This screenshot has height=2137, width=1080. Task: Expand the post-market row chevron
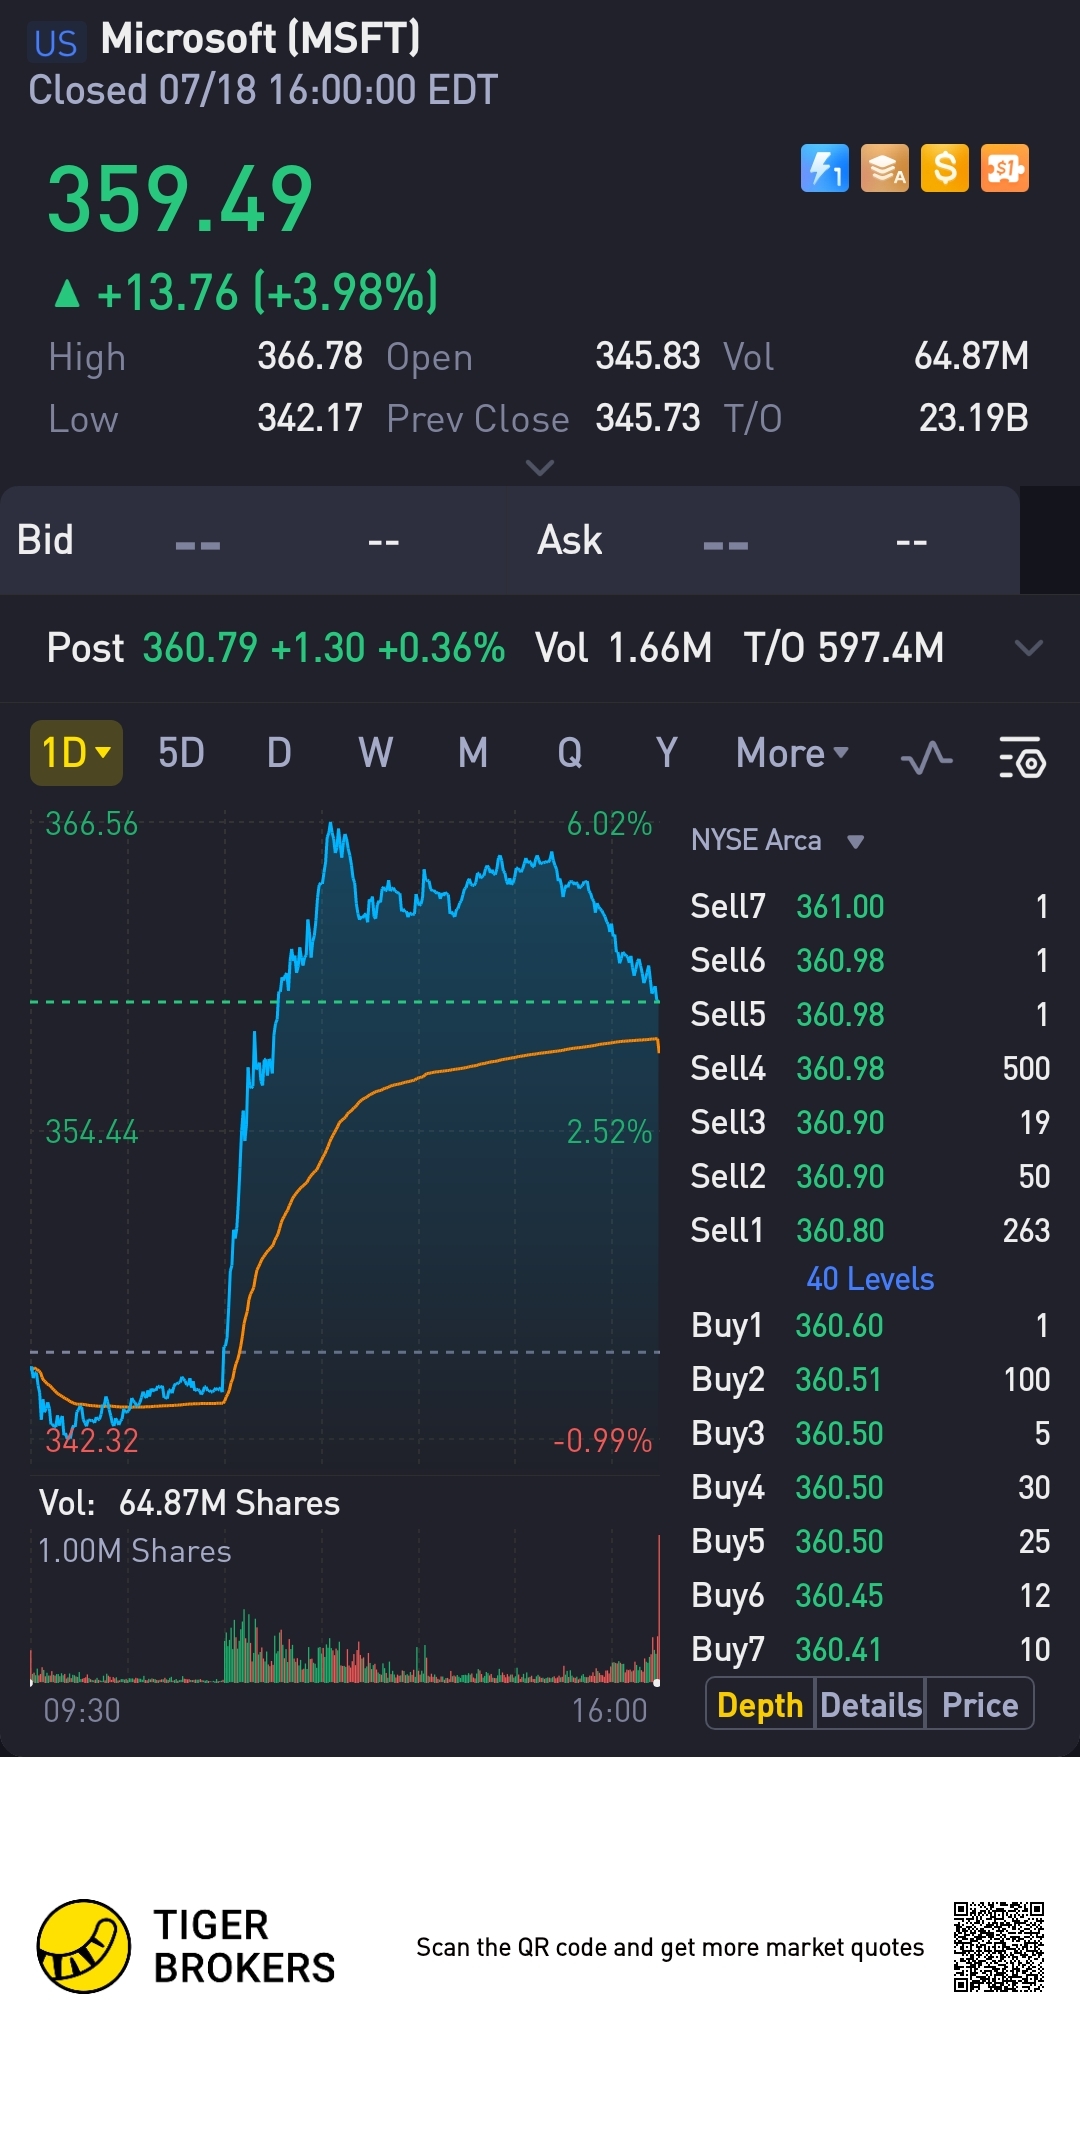(1028, 648)
